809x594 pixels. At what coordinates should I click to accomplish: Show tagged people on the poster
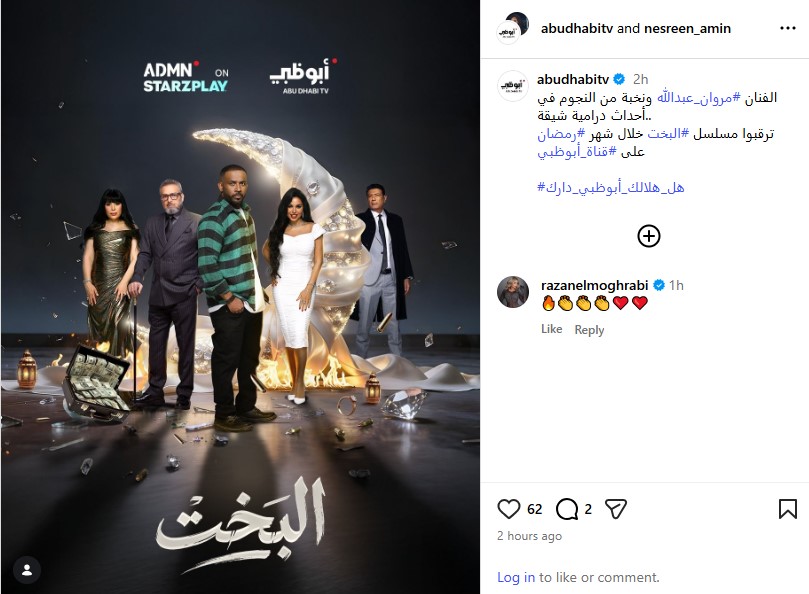click(27, 570)
